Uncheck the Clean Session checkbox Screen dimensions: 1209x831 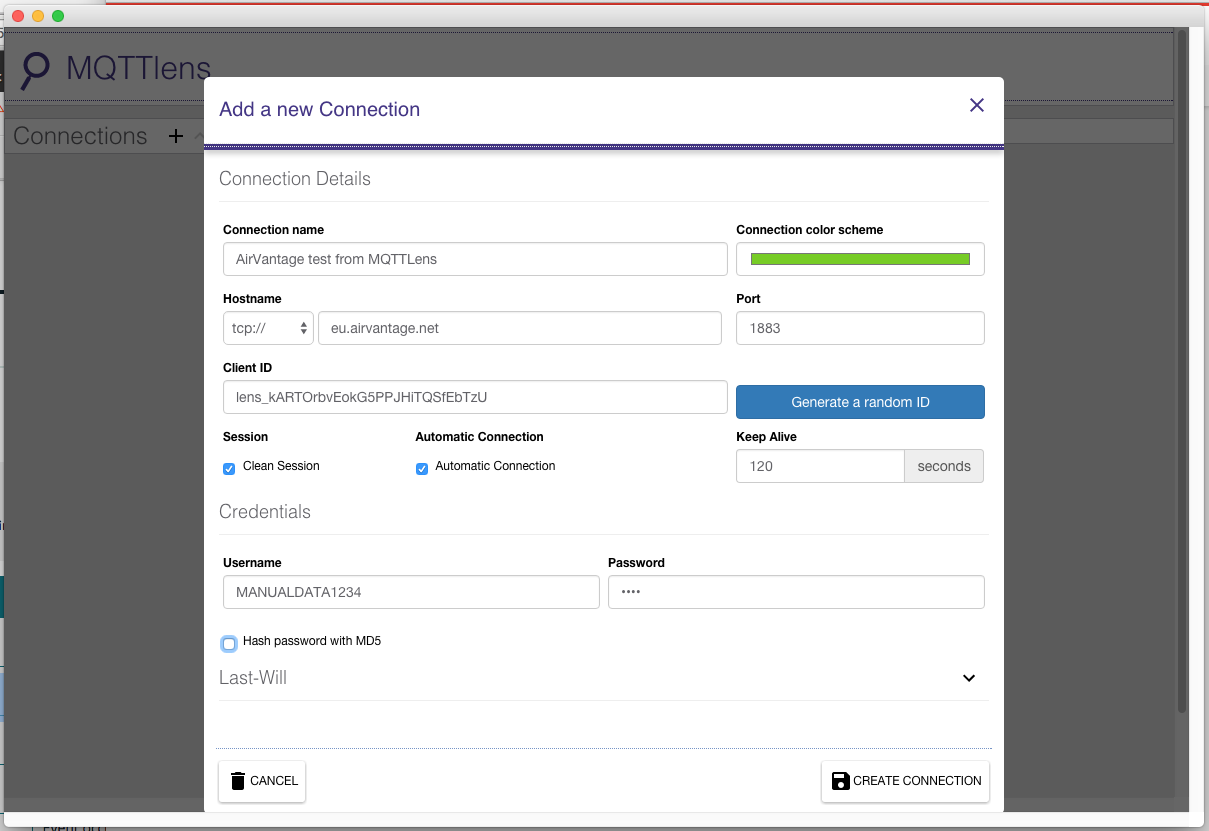[x=229, y=468]
